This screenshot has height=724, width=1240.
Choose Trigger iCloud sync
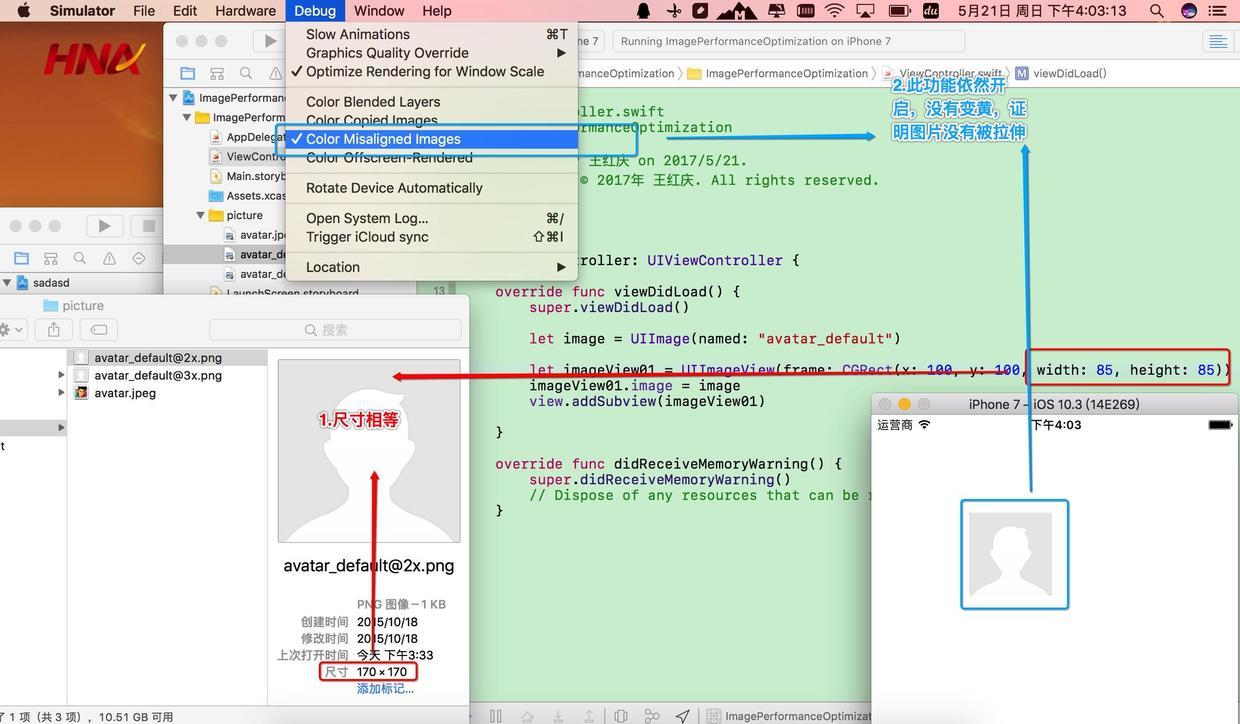coord(430,237)
